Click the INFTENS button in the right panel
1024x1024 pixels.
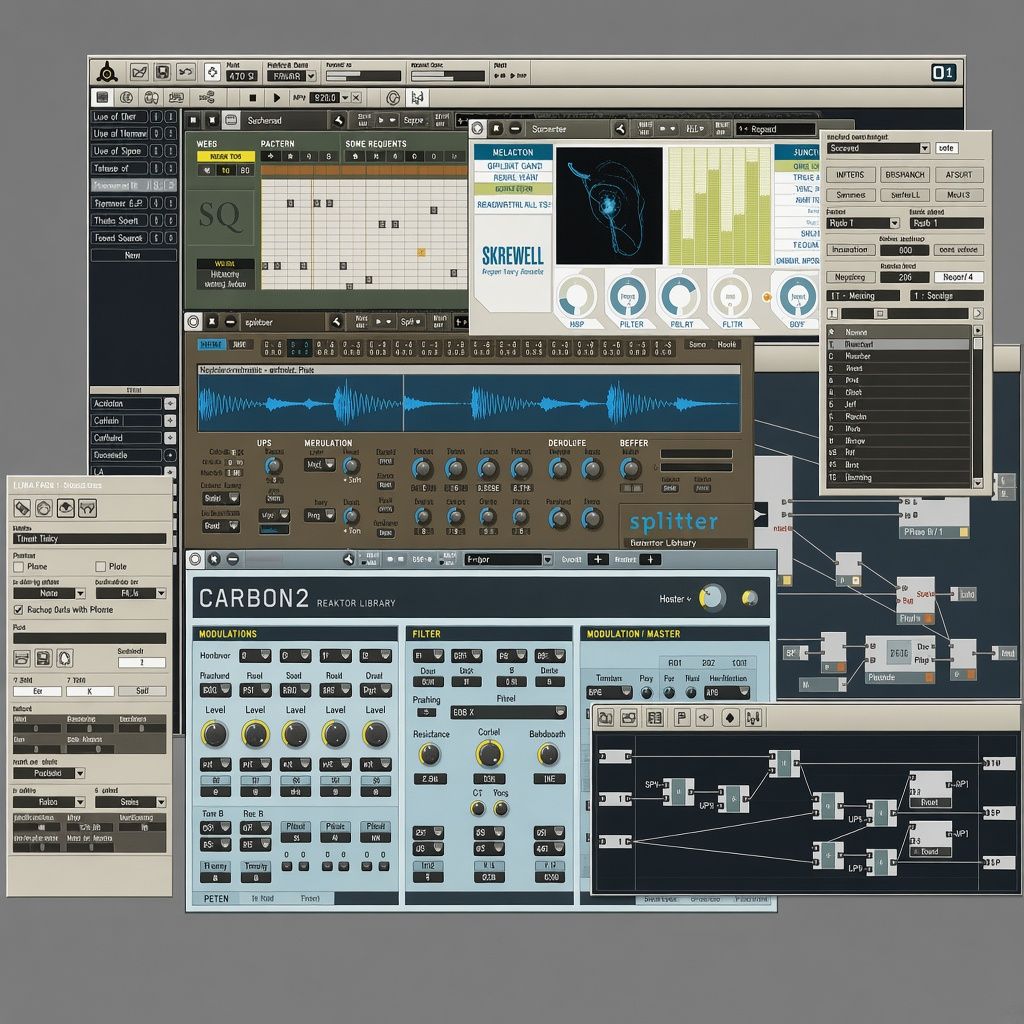tap(850, 175)
